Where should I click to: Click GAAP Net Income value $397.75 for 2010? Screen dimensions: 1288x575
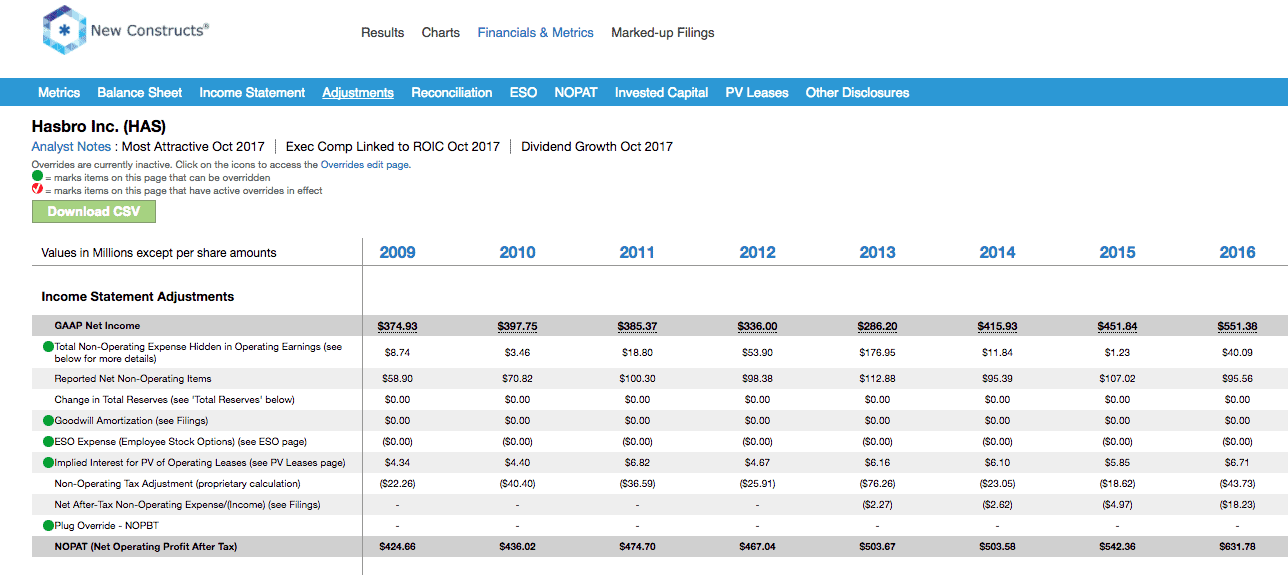click(518, 326)
